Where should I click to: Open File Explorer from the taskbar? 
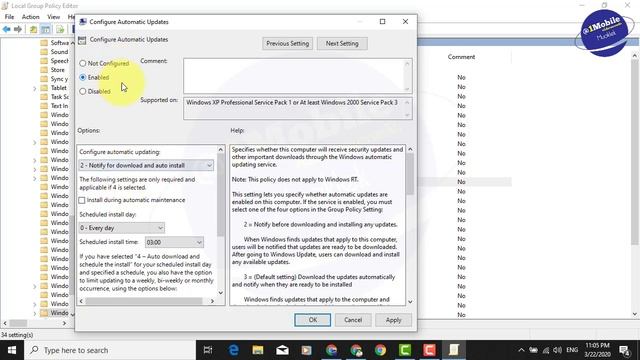tap(258, 350)
